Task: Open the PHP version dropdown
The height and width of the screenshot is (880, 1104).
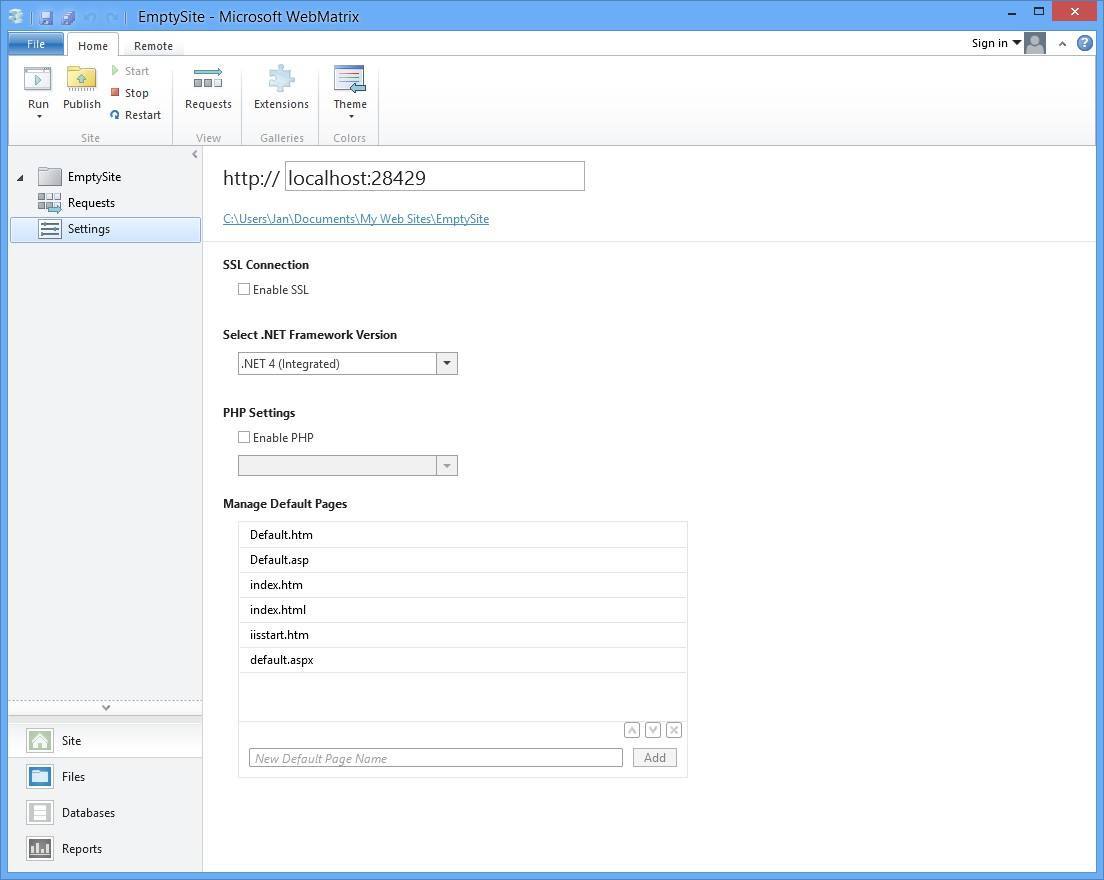Action: pos(447,465)
